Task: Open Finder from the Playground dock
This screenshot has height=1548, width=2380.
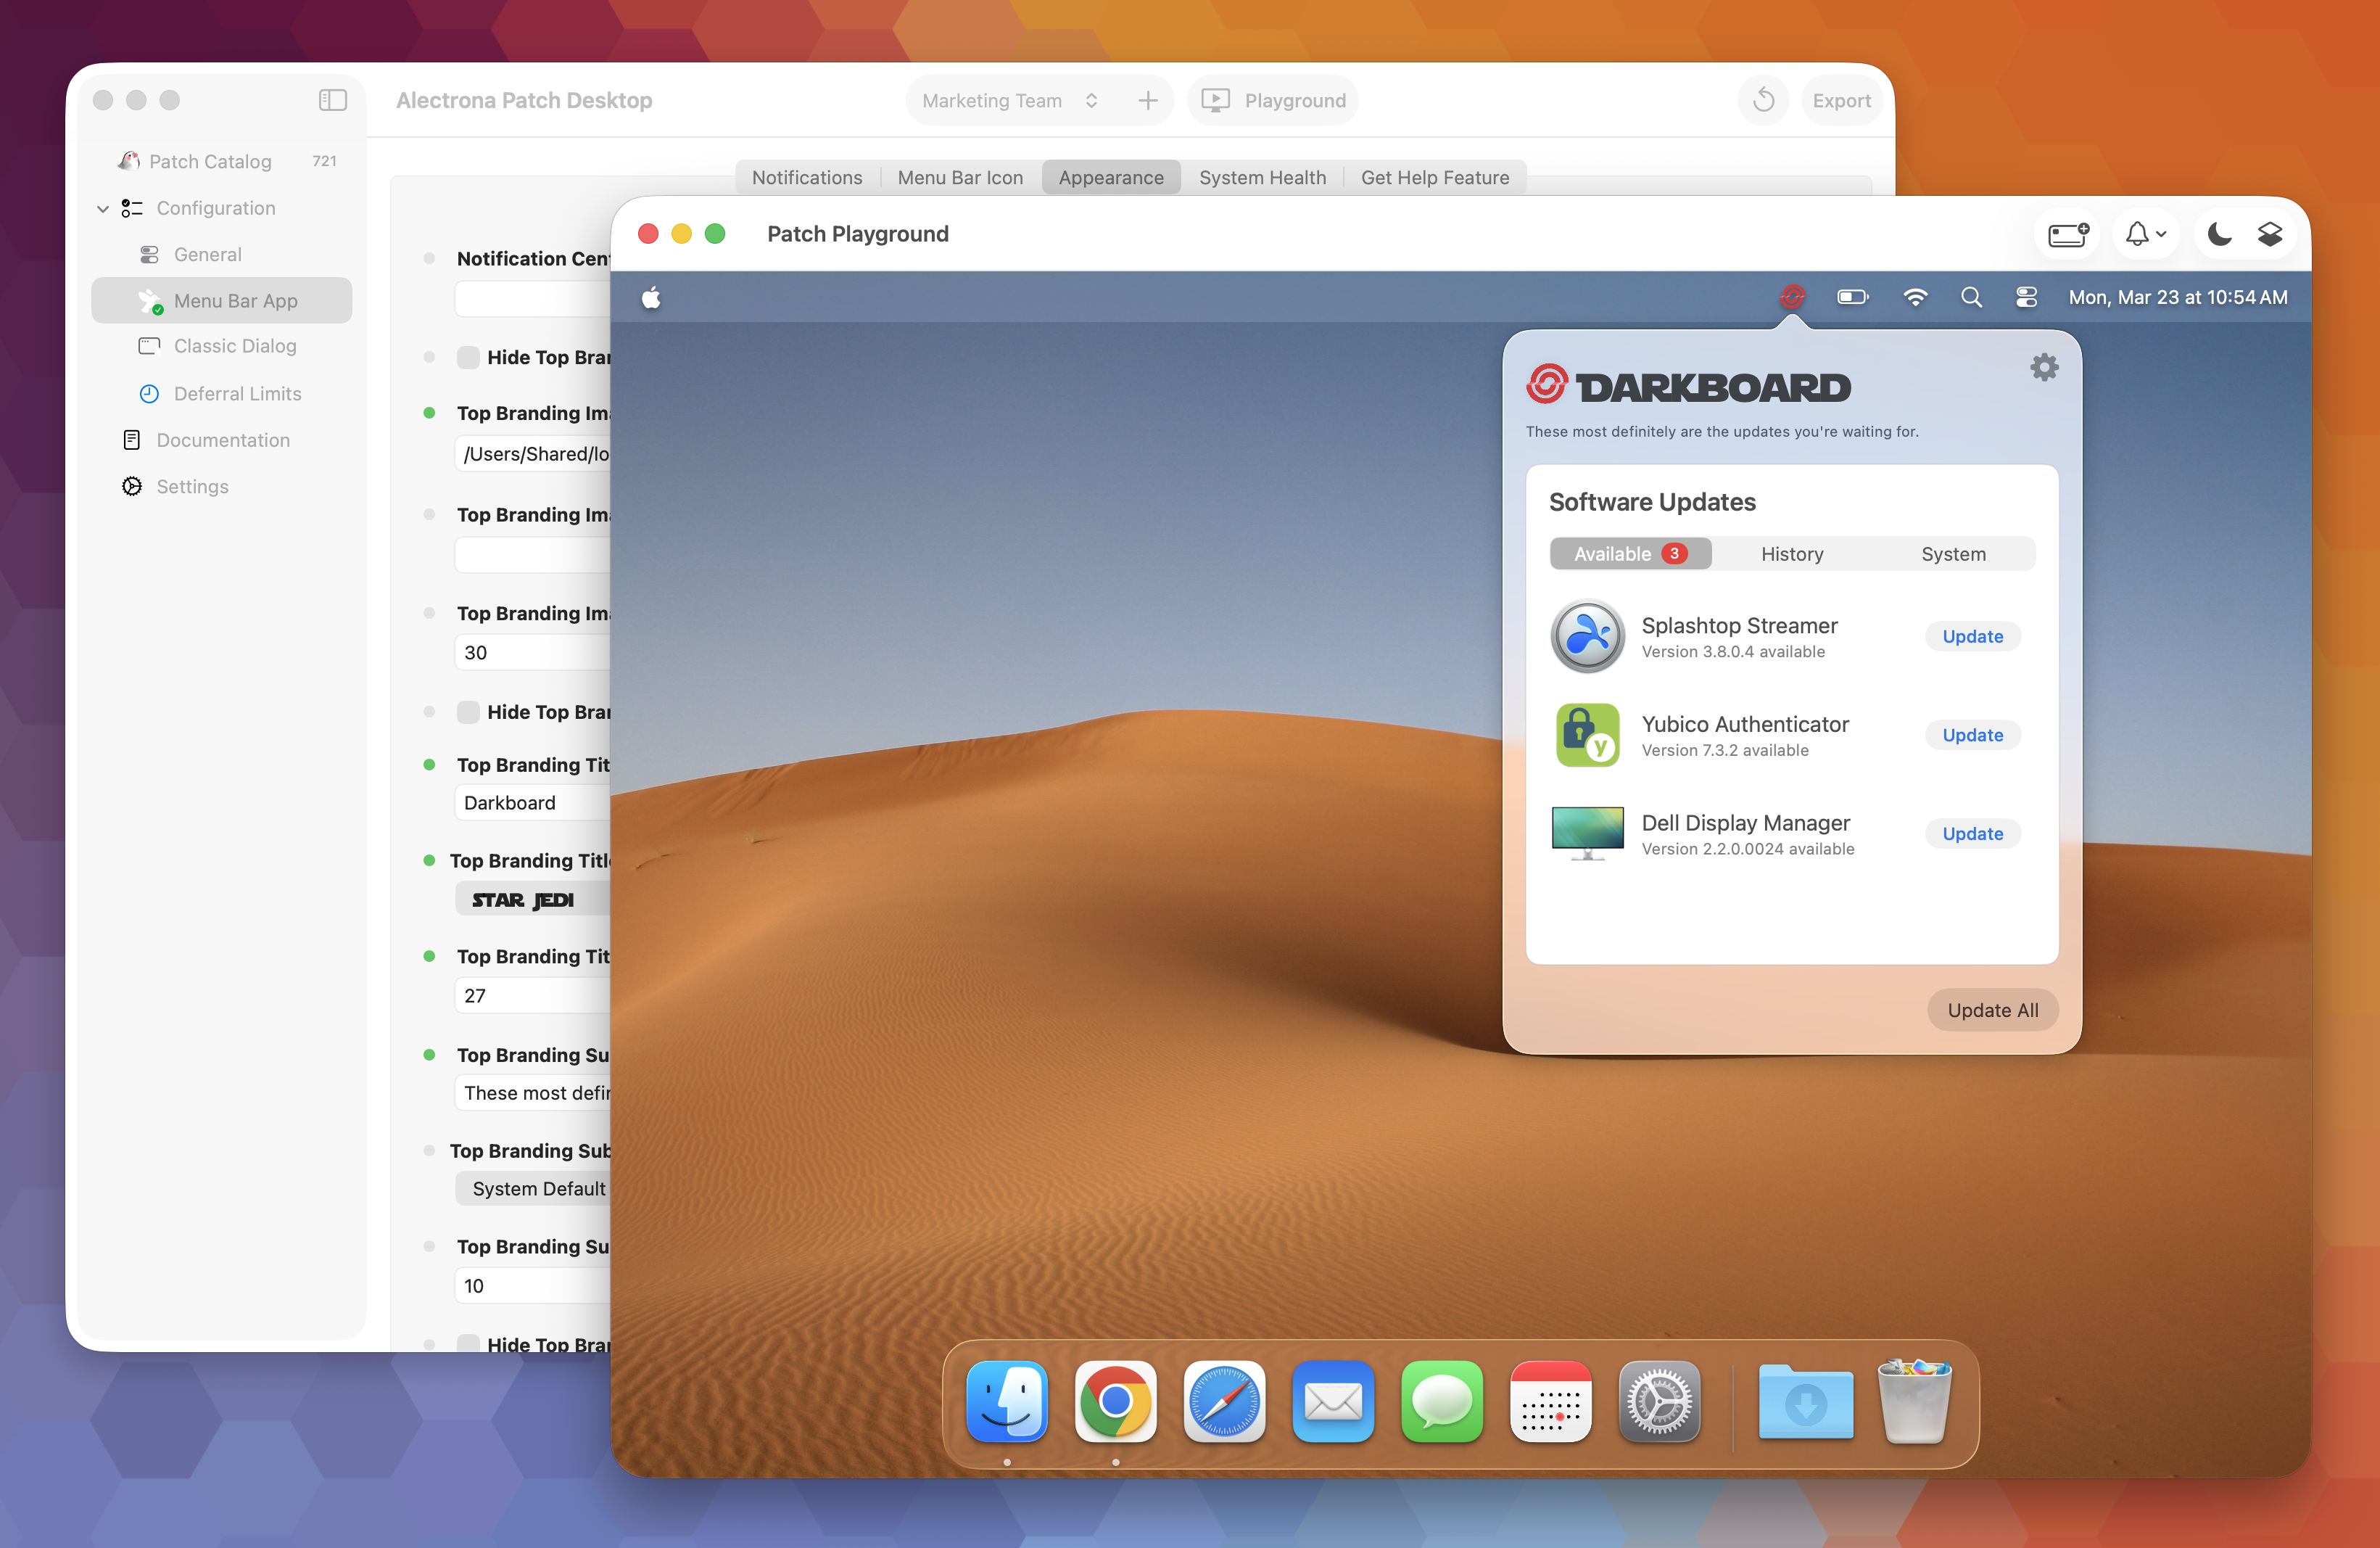Action: [1006, 1402]
